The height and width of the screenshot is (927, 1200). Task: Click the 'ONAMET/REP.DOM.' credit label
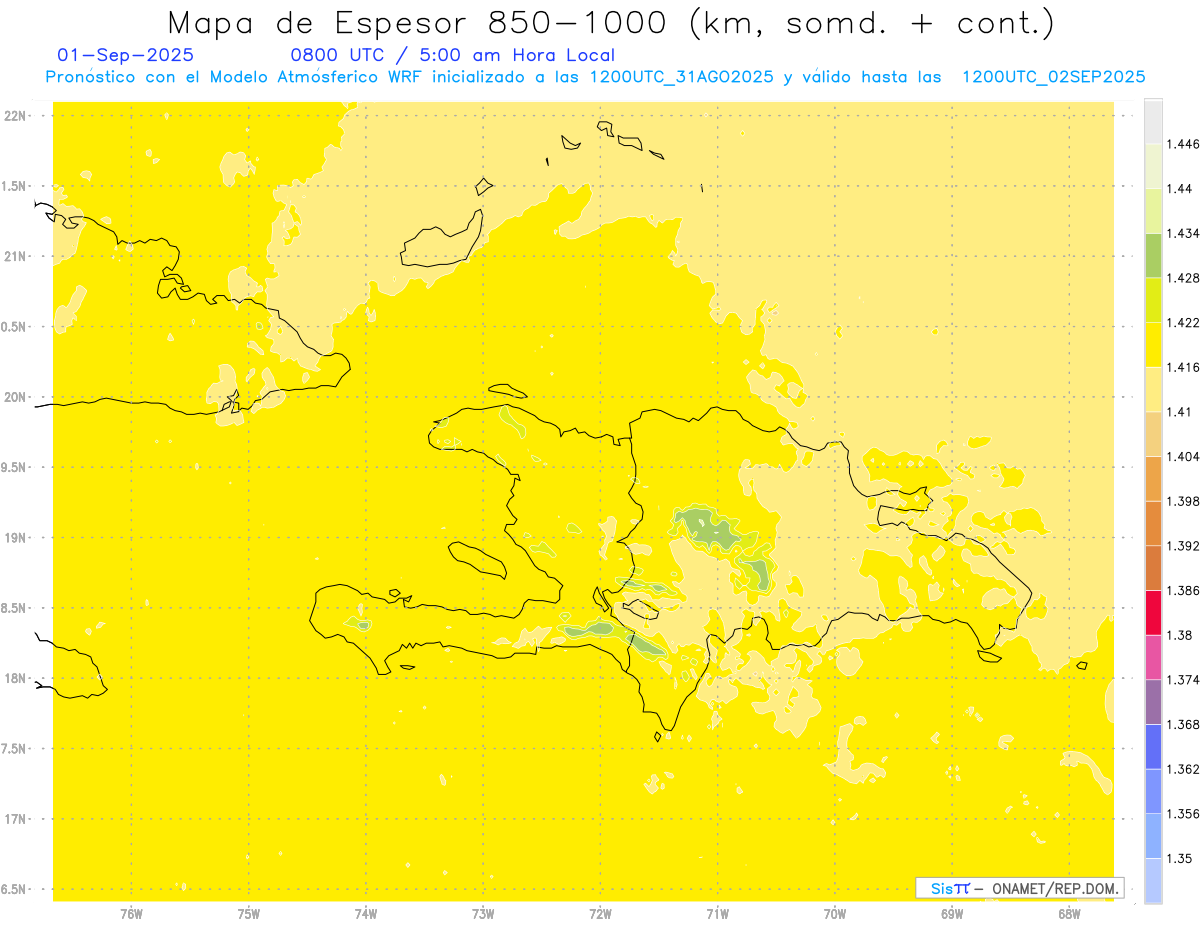coord(1056,888)
